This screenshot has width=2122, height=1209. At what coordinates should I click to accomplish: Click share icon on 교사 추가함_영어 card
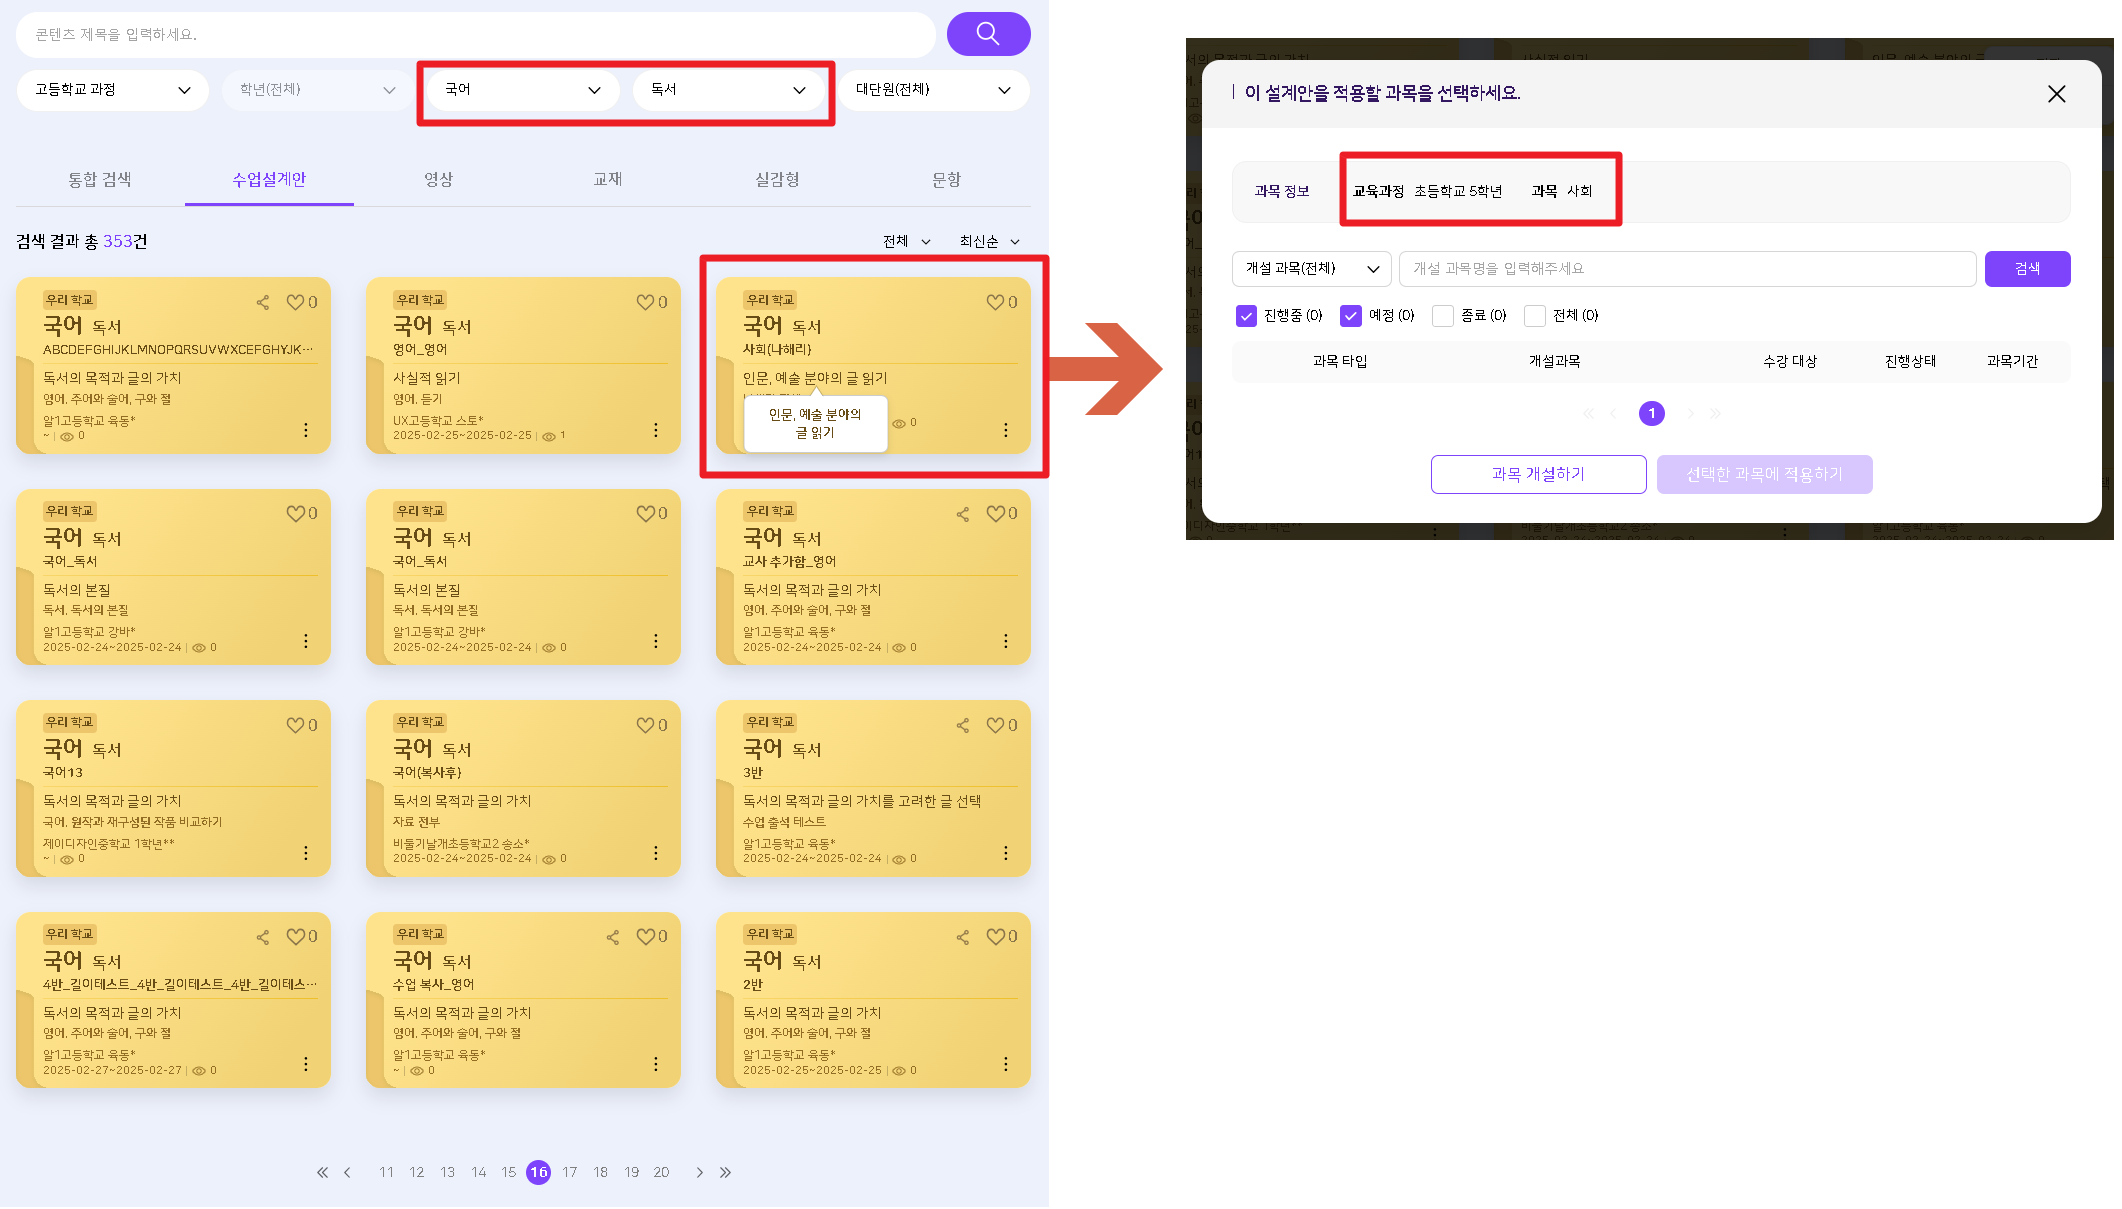coord(963,514)
